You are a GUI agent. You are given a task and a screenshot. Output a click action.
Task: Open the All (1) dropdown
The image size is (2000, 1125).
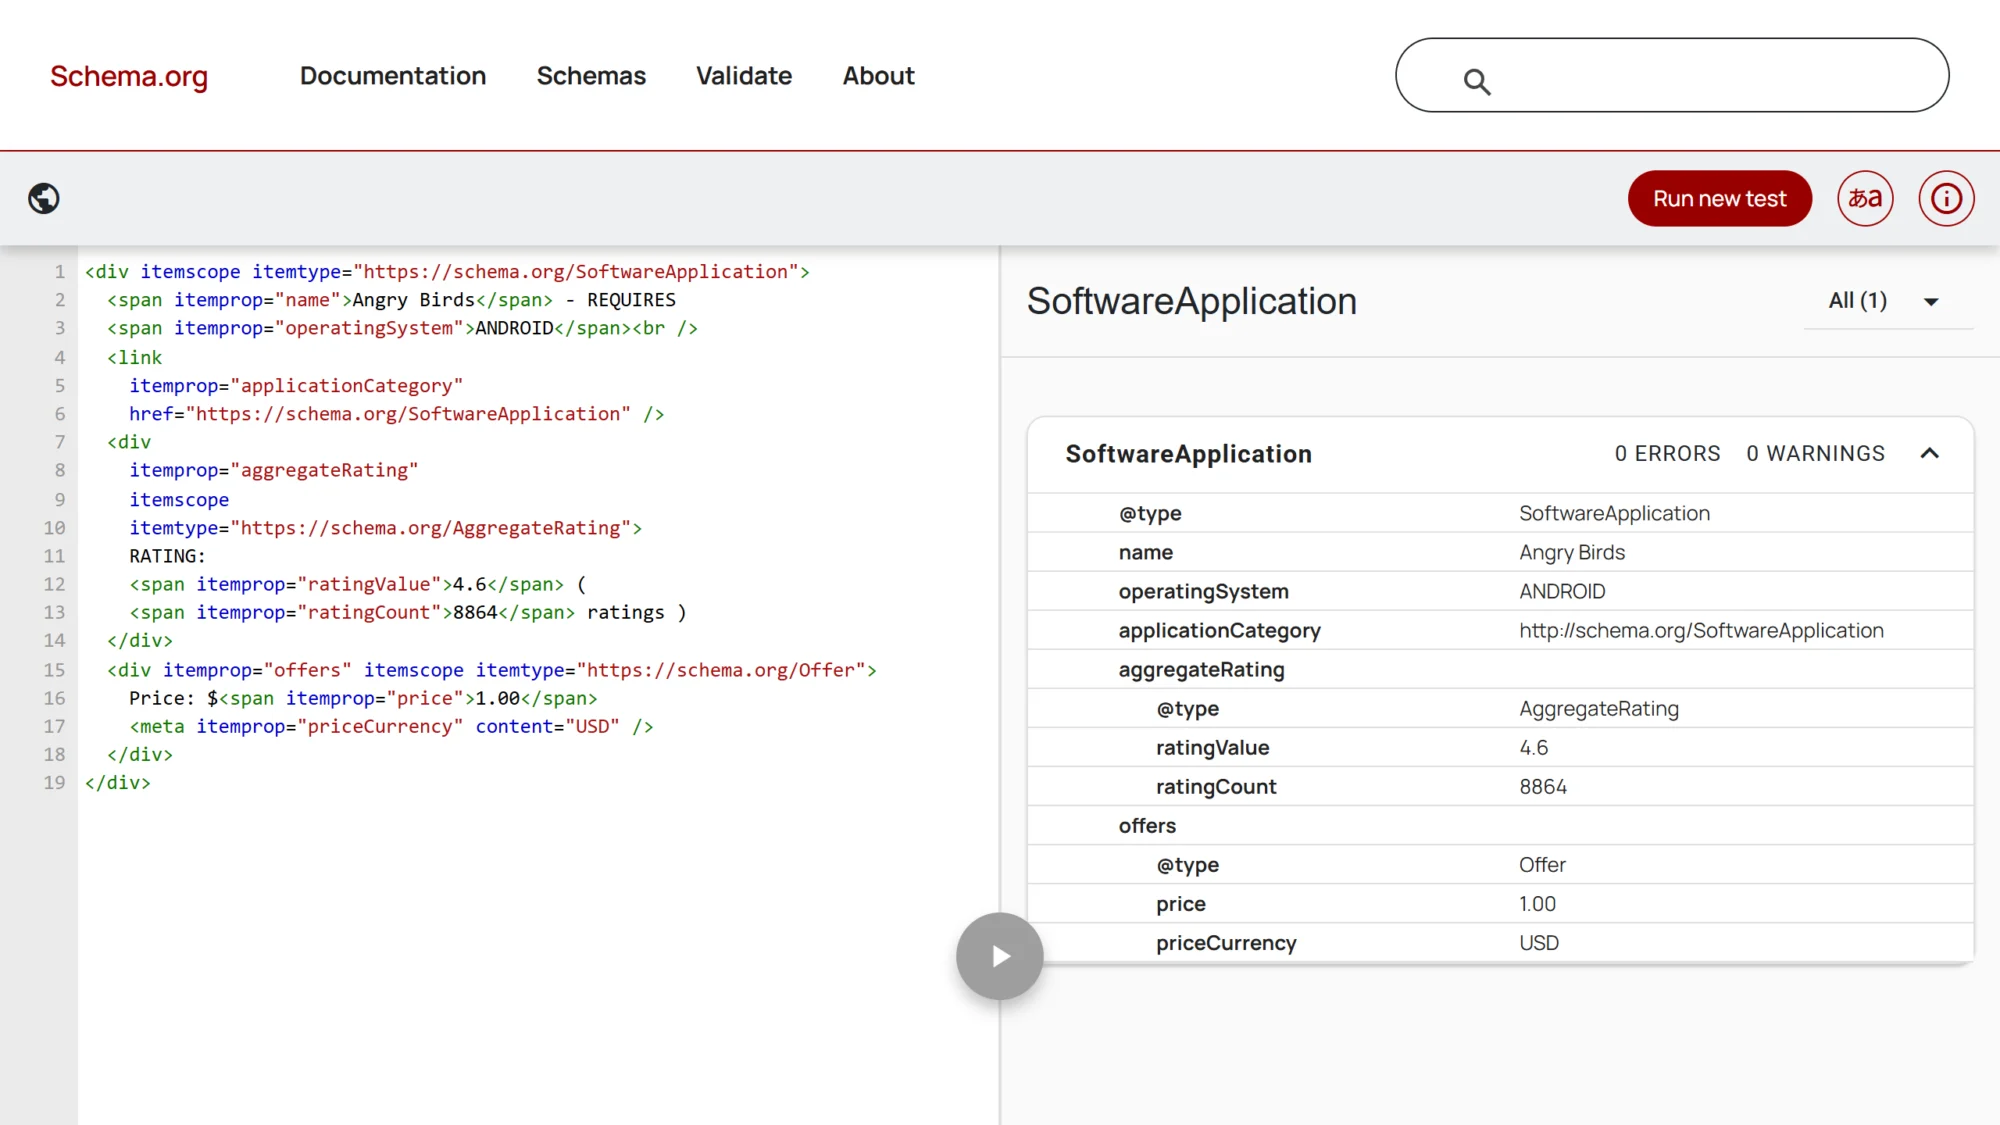point(1886,301)
